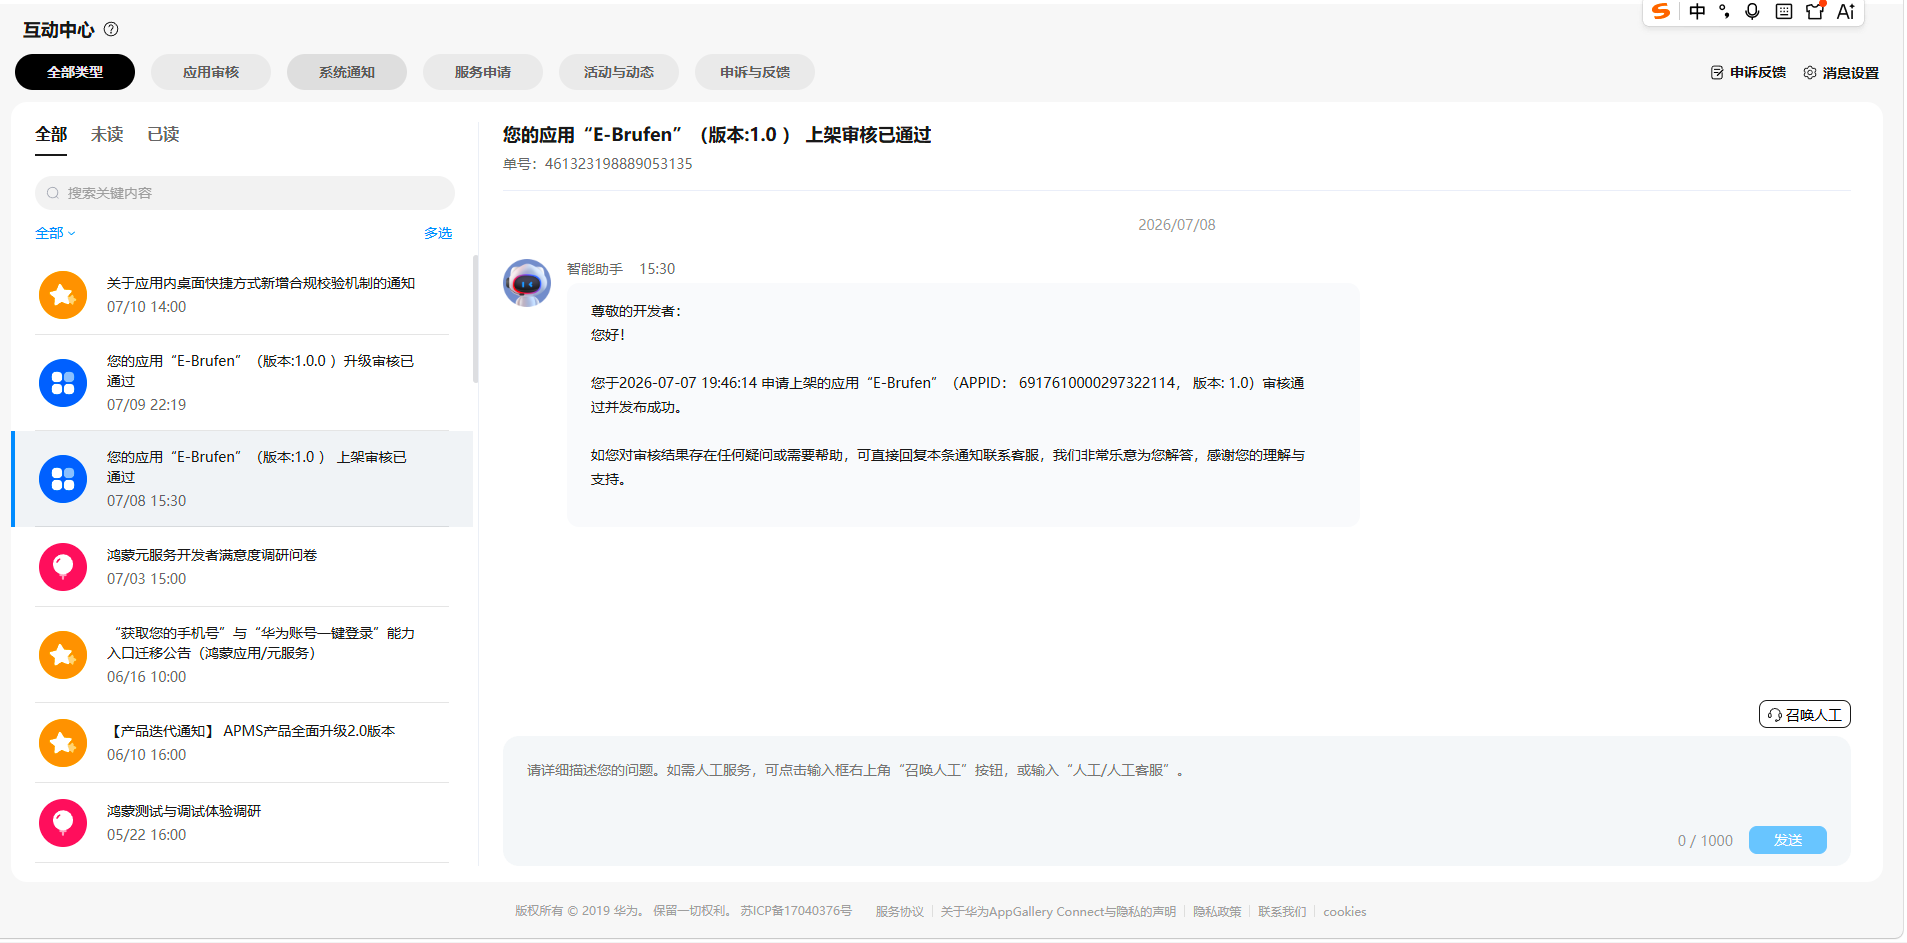The height and width of the screenshot is (943, 1907).
Task: Click the help icon beside 互动中心
Action: click(x=111, y=29)
